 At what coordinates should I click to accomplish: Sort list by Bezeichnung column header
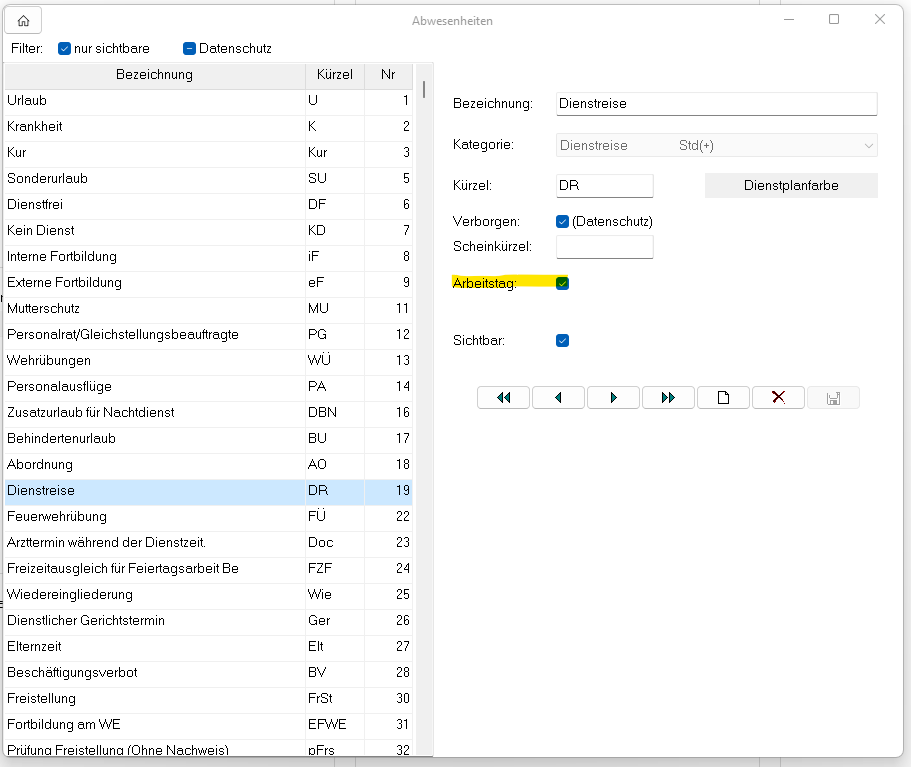(x=154, y=75)
